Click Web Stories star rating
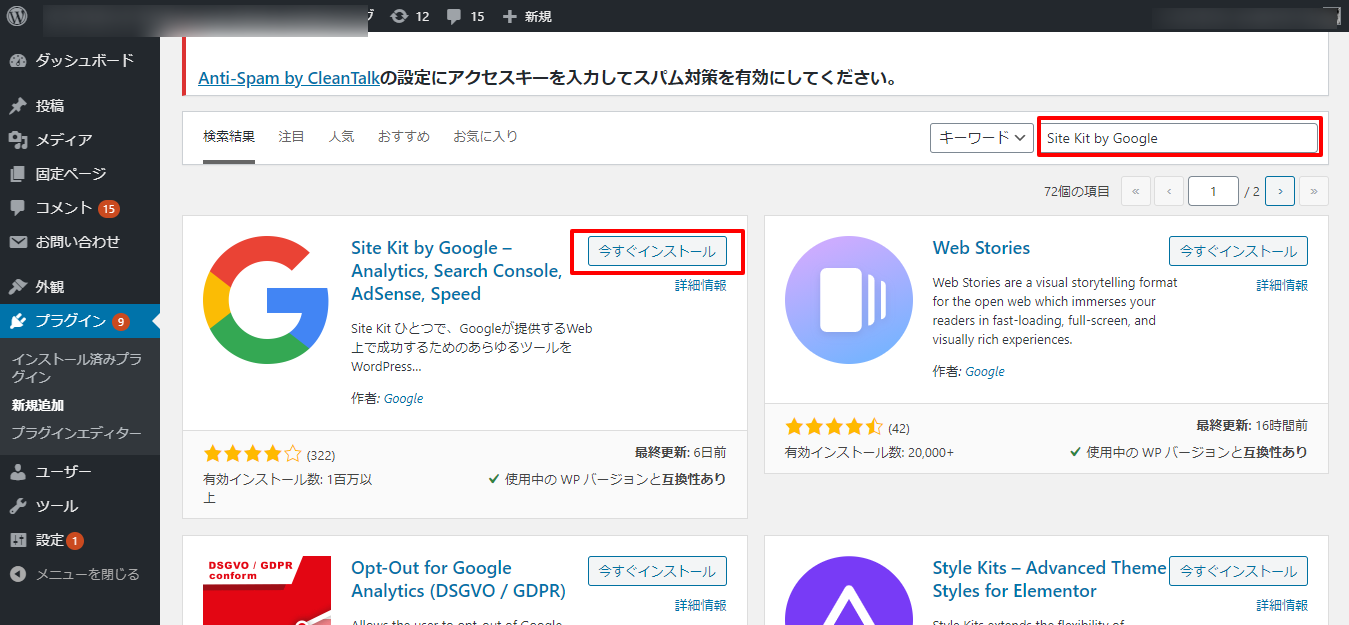This screenshot has width=1349, height=625. 834,427
